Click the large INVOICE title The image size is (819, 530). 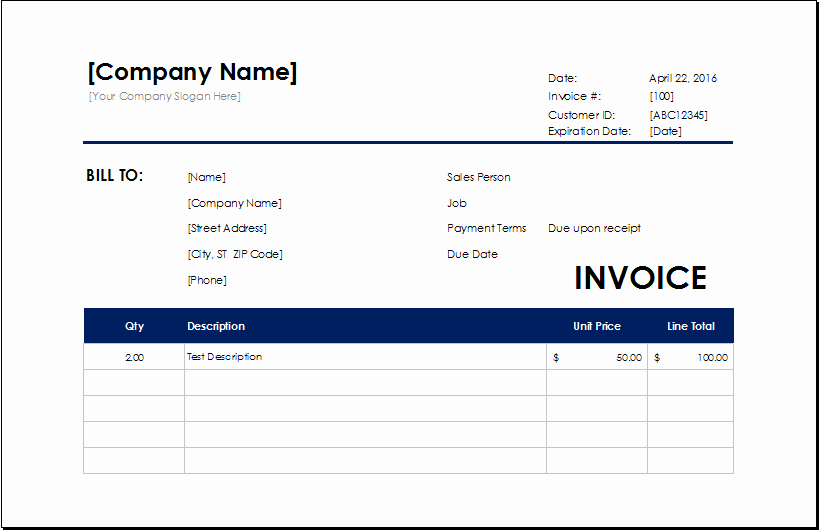[640, 278]
